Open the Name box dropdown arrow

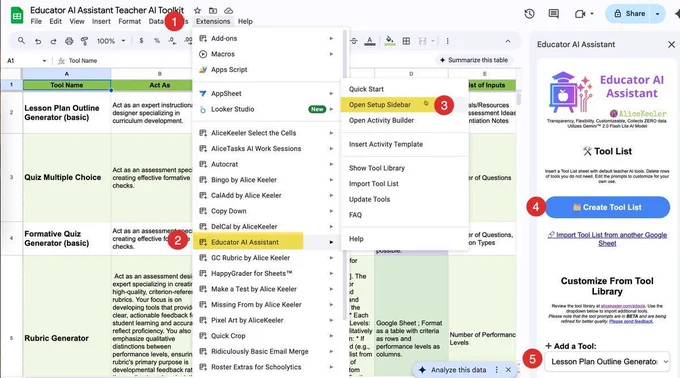coord(44,61)
